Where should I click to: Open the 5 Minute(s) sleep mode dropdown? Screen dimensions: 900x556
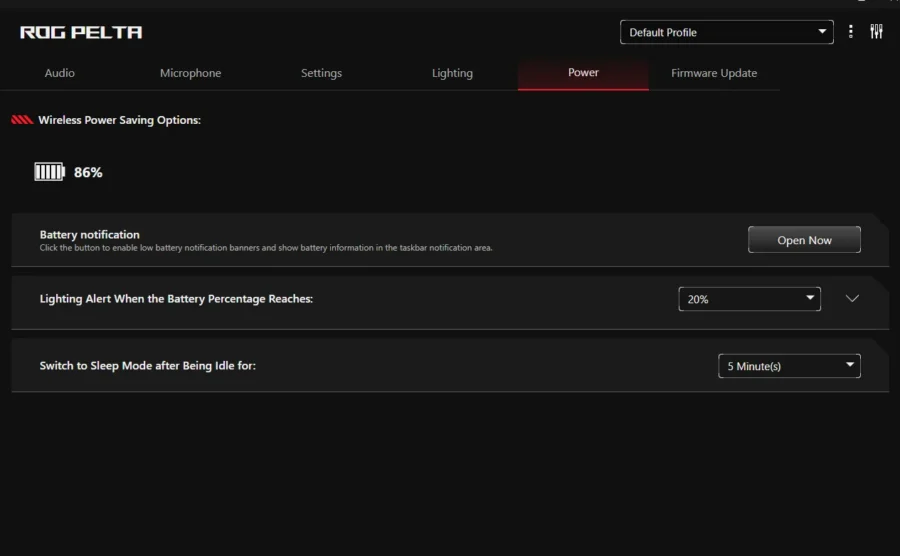coord(789,366)
